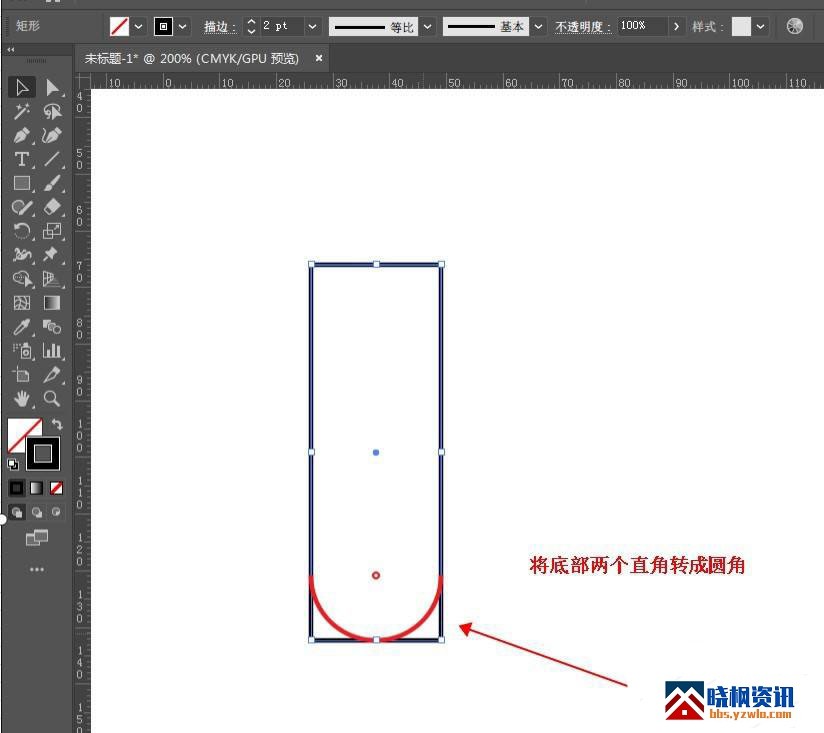
Task: Switch to the 未标题-1 document tab
Action: coord(192,59)
